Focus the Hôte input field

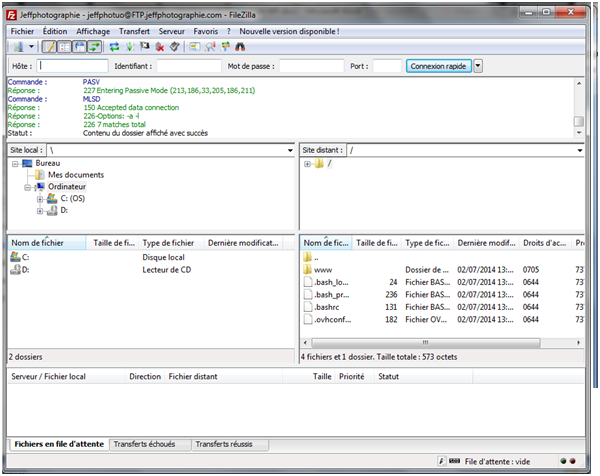(72, 66)
